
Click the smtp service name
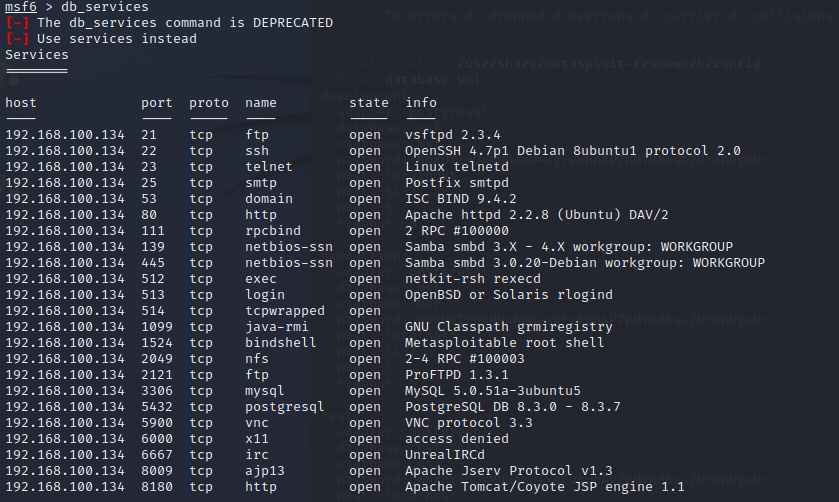(x=261, y=183)
